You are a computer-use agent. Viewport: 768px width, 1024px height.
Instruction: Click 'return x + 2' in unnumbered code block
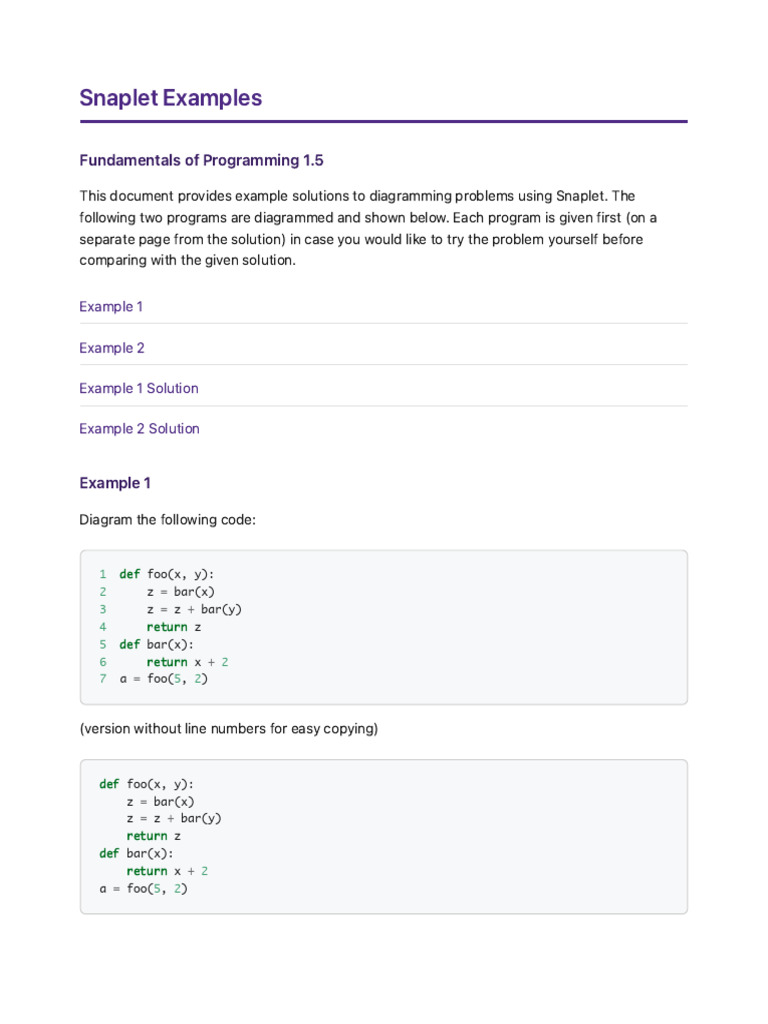(167, 871)
